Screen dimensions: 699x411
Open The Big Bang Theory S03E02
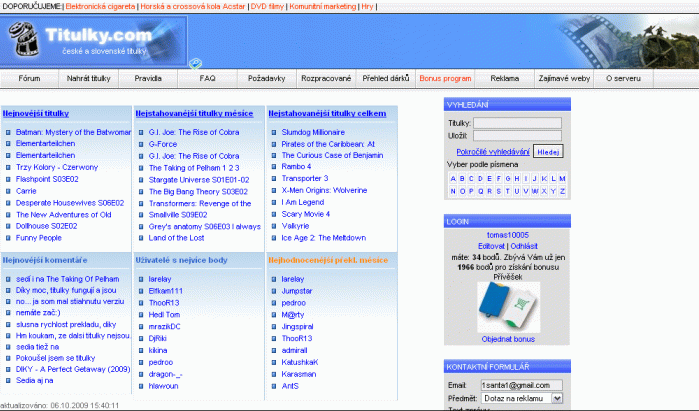(x=198, y=192)
